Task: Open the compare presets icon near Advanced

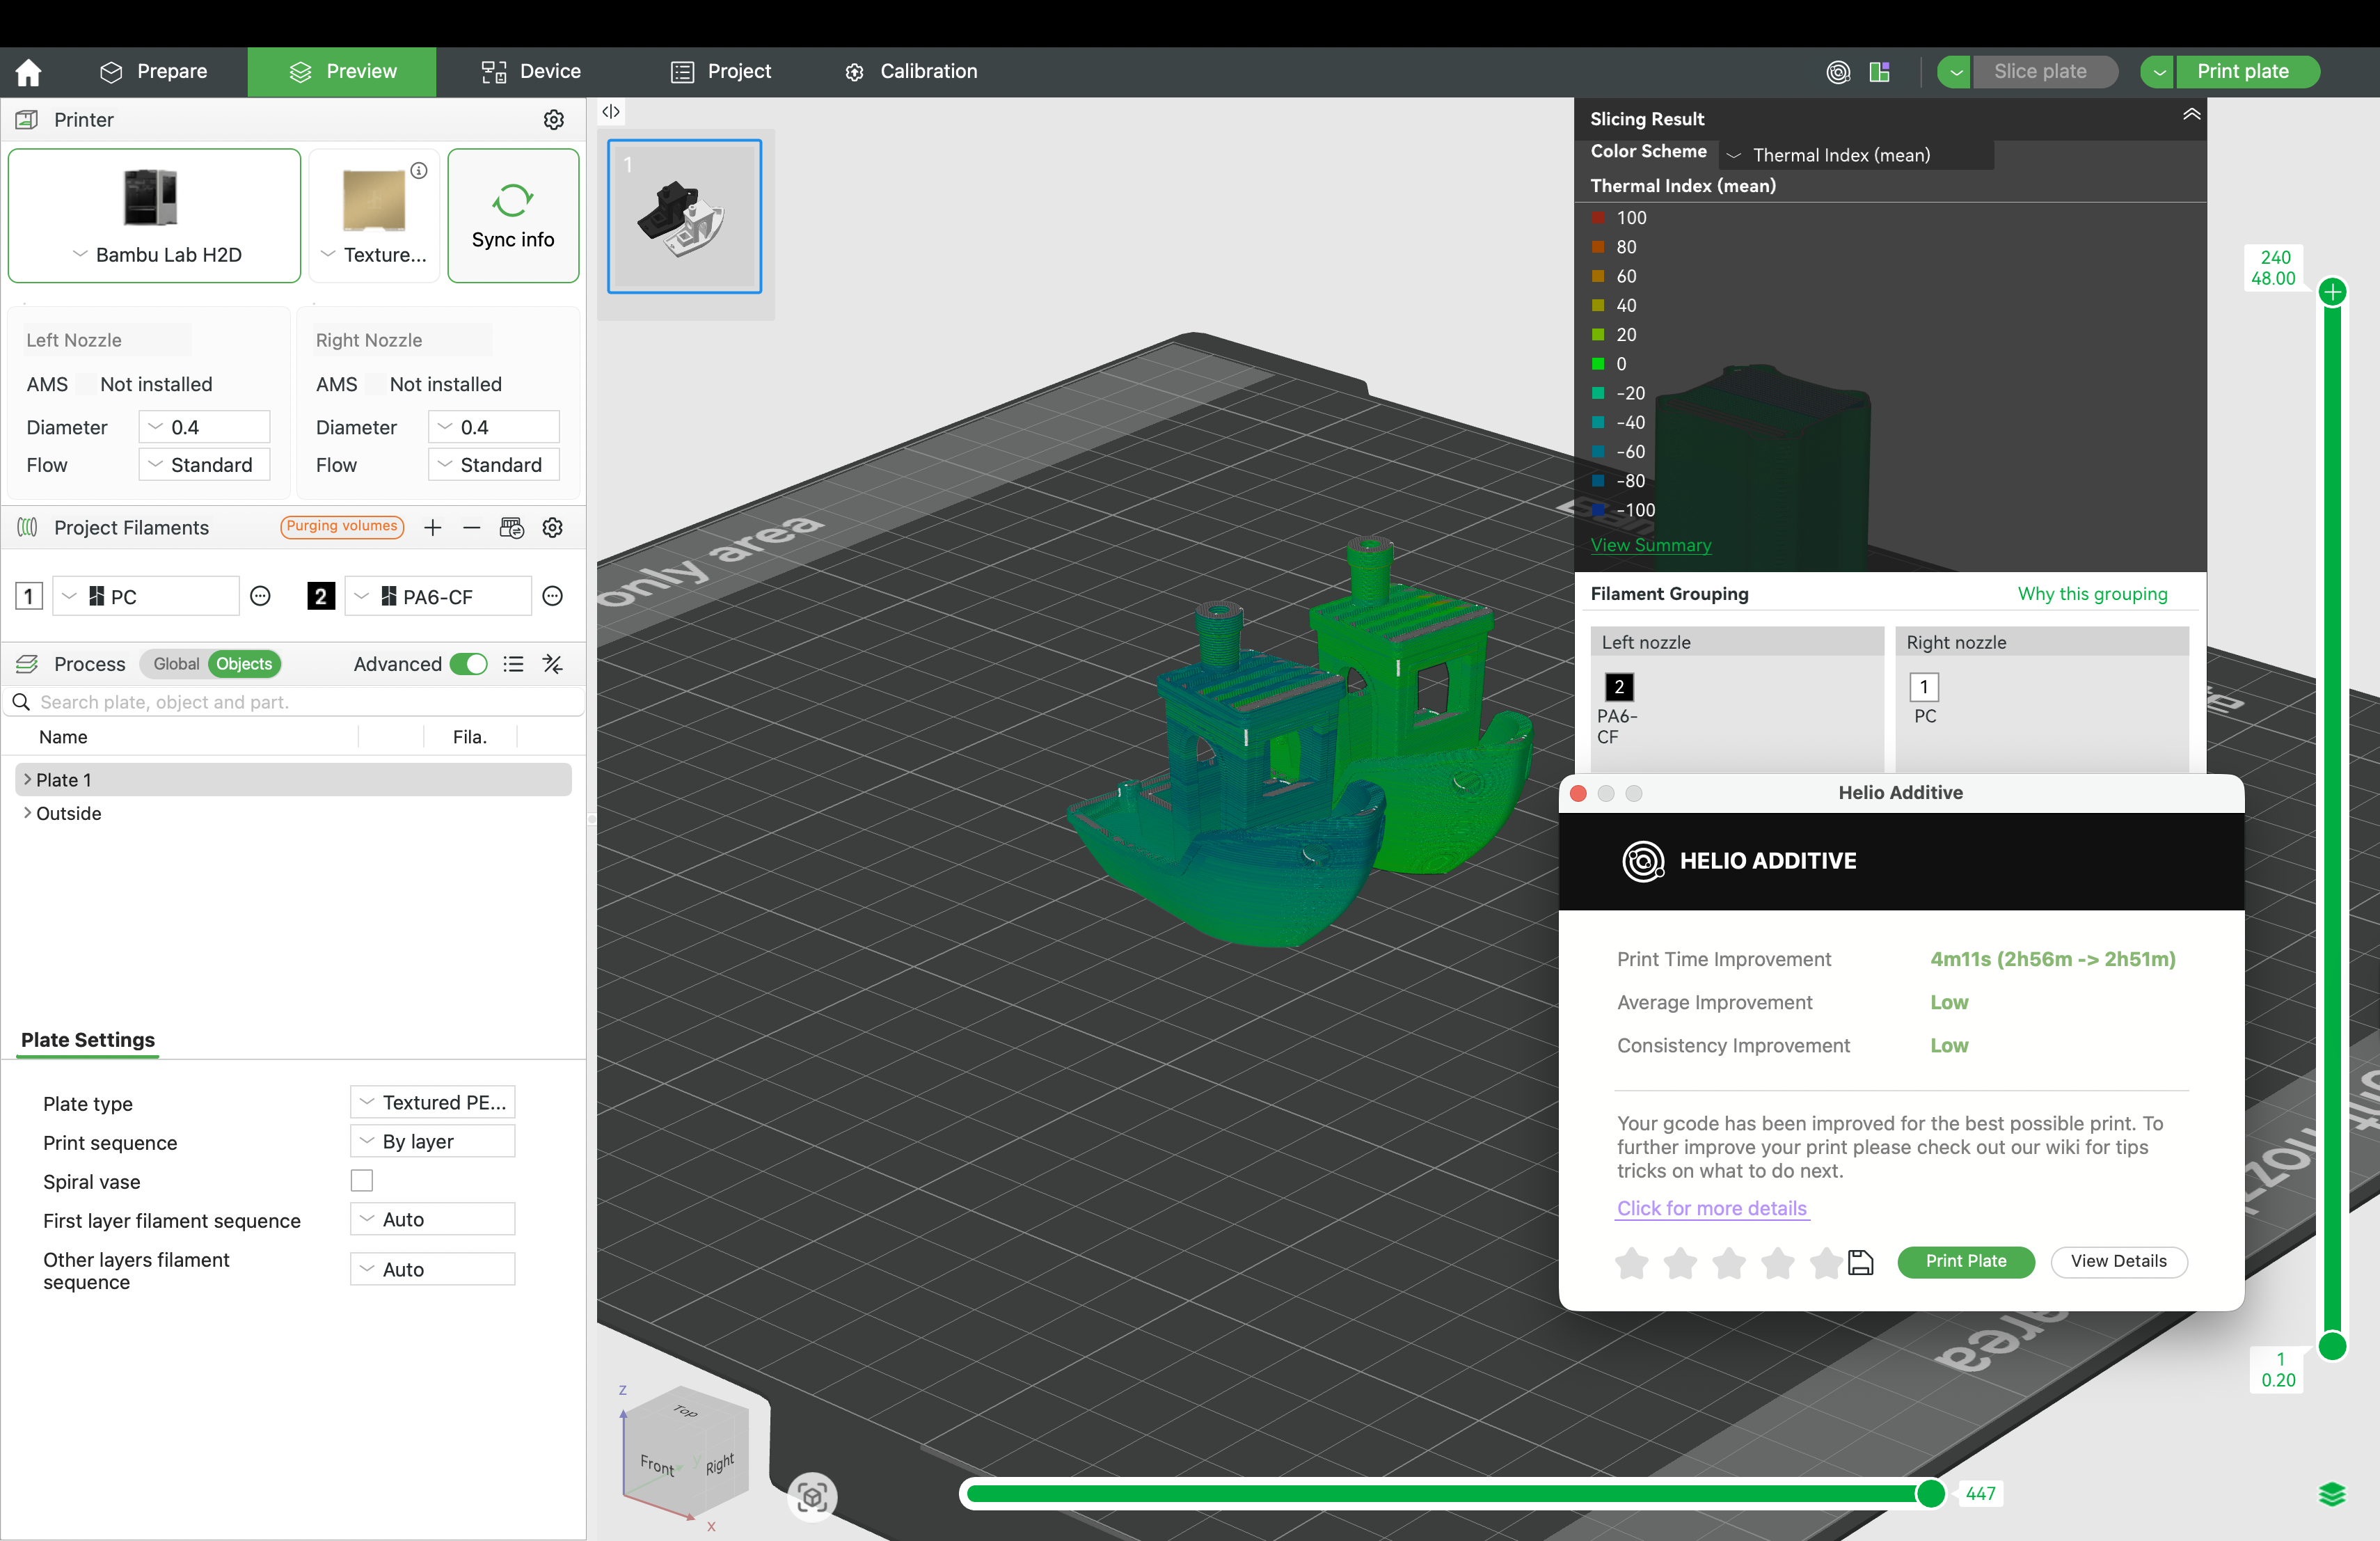Action: pos(552,664)
